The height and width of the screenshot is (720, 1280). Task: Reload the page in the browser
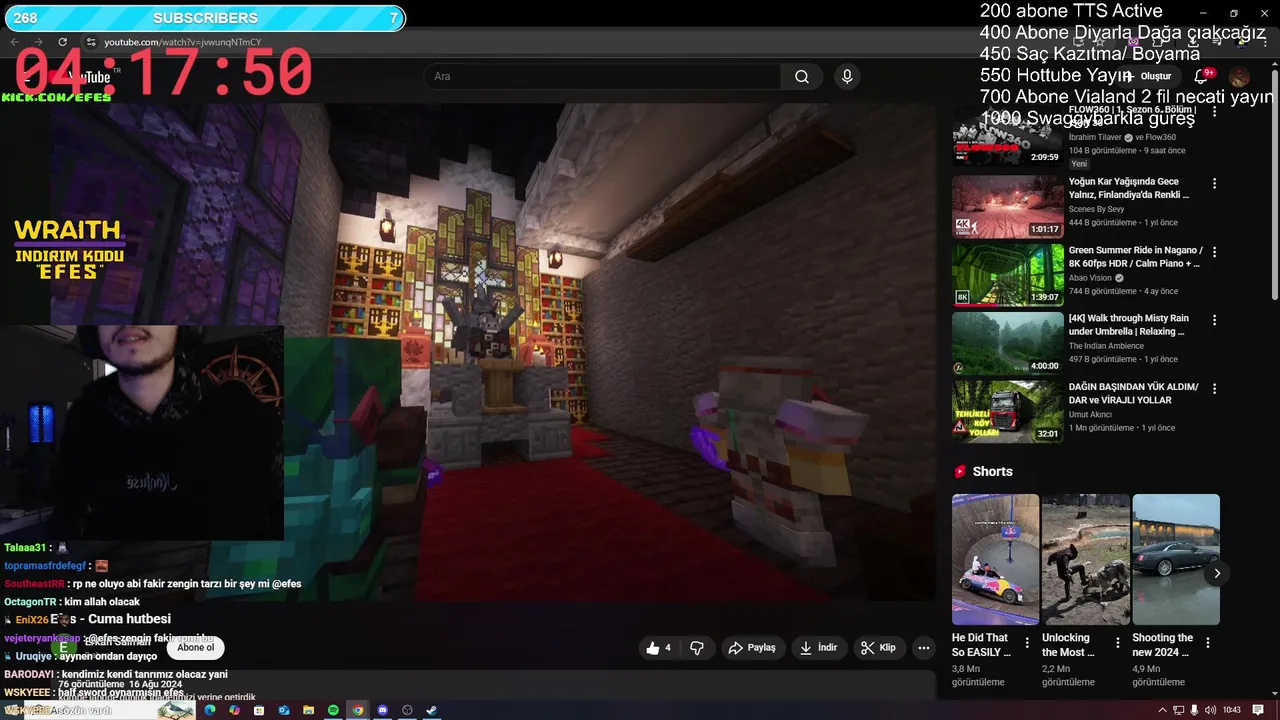click(62, 42)
